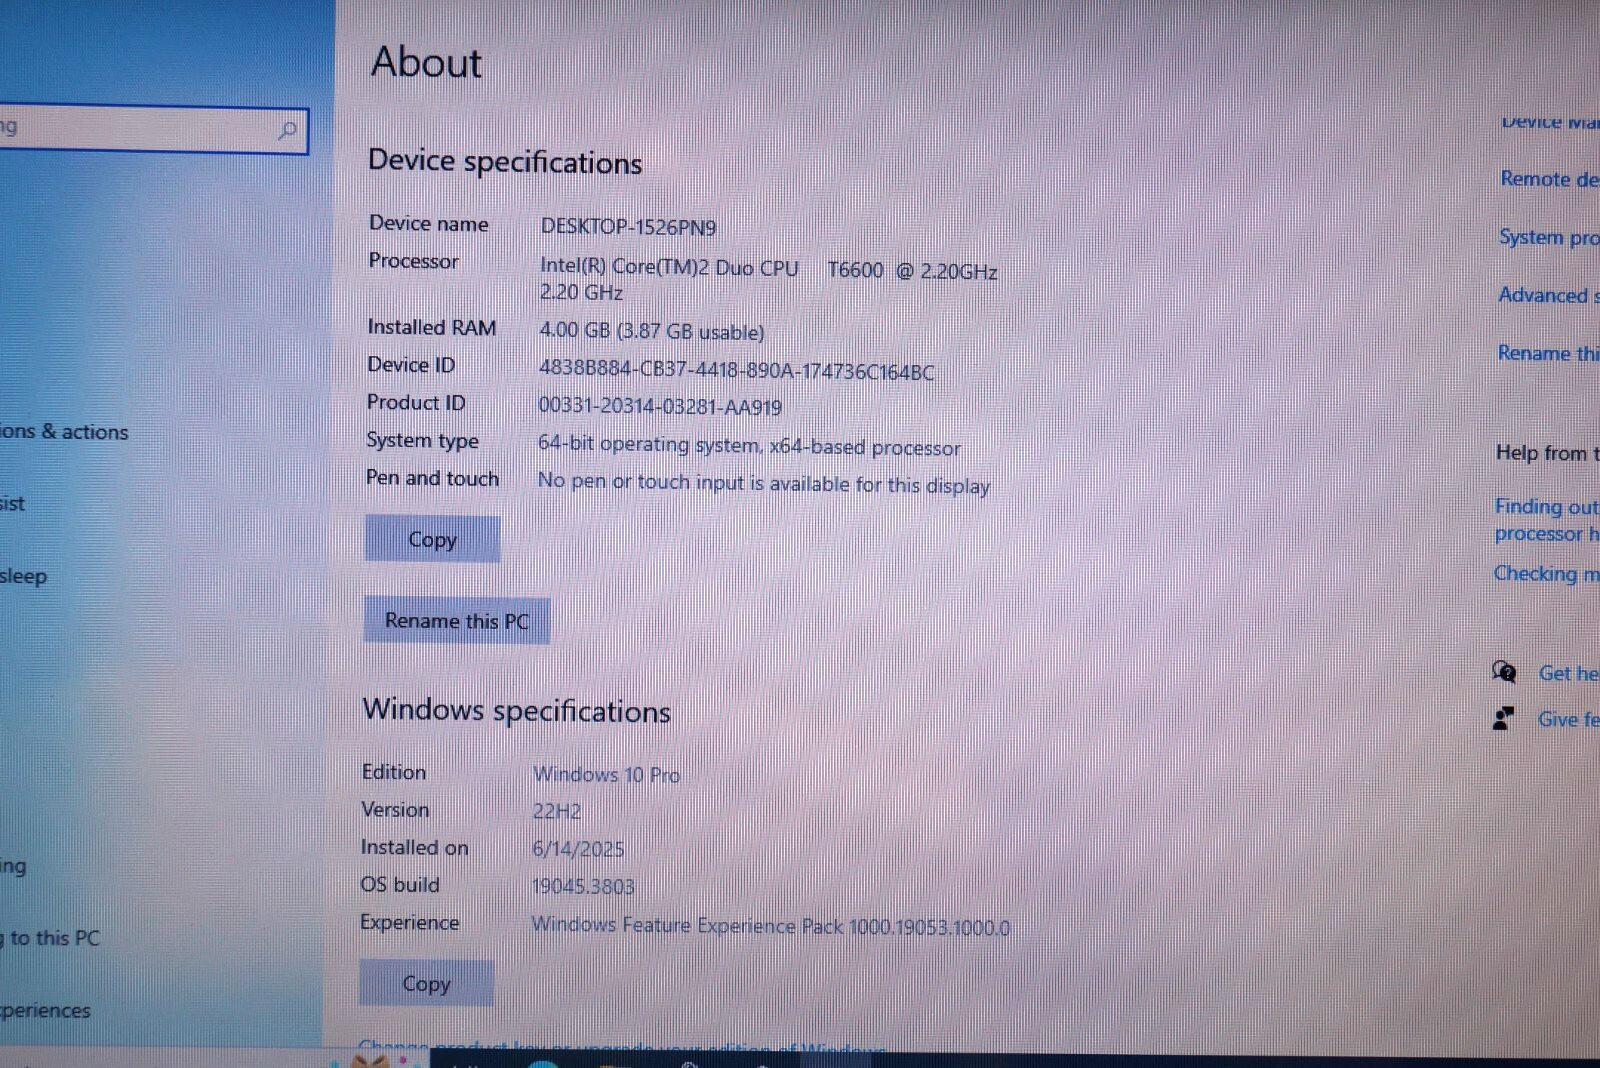Copy the Windows specifications details
This screenshot has width=1600, height=1068.
point(426,983)
